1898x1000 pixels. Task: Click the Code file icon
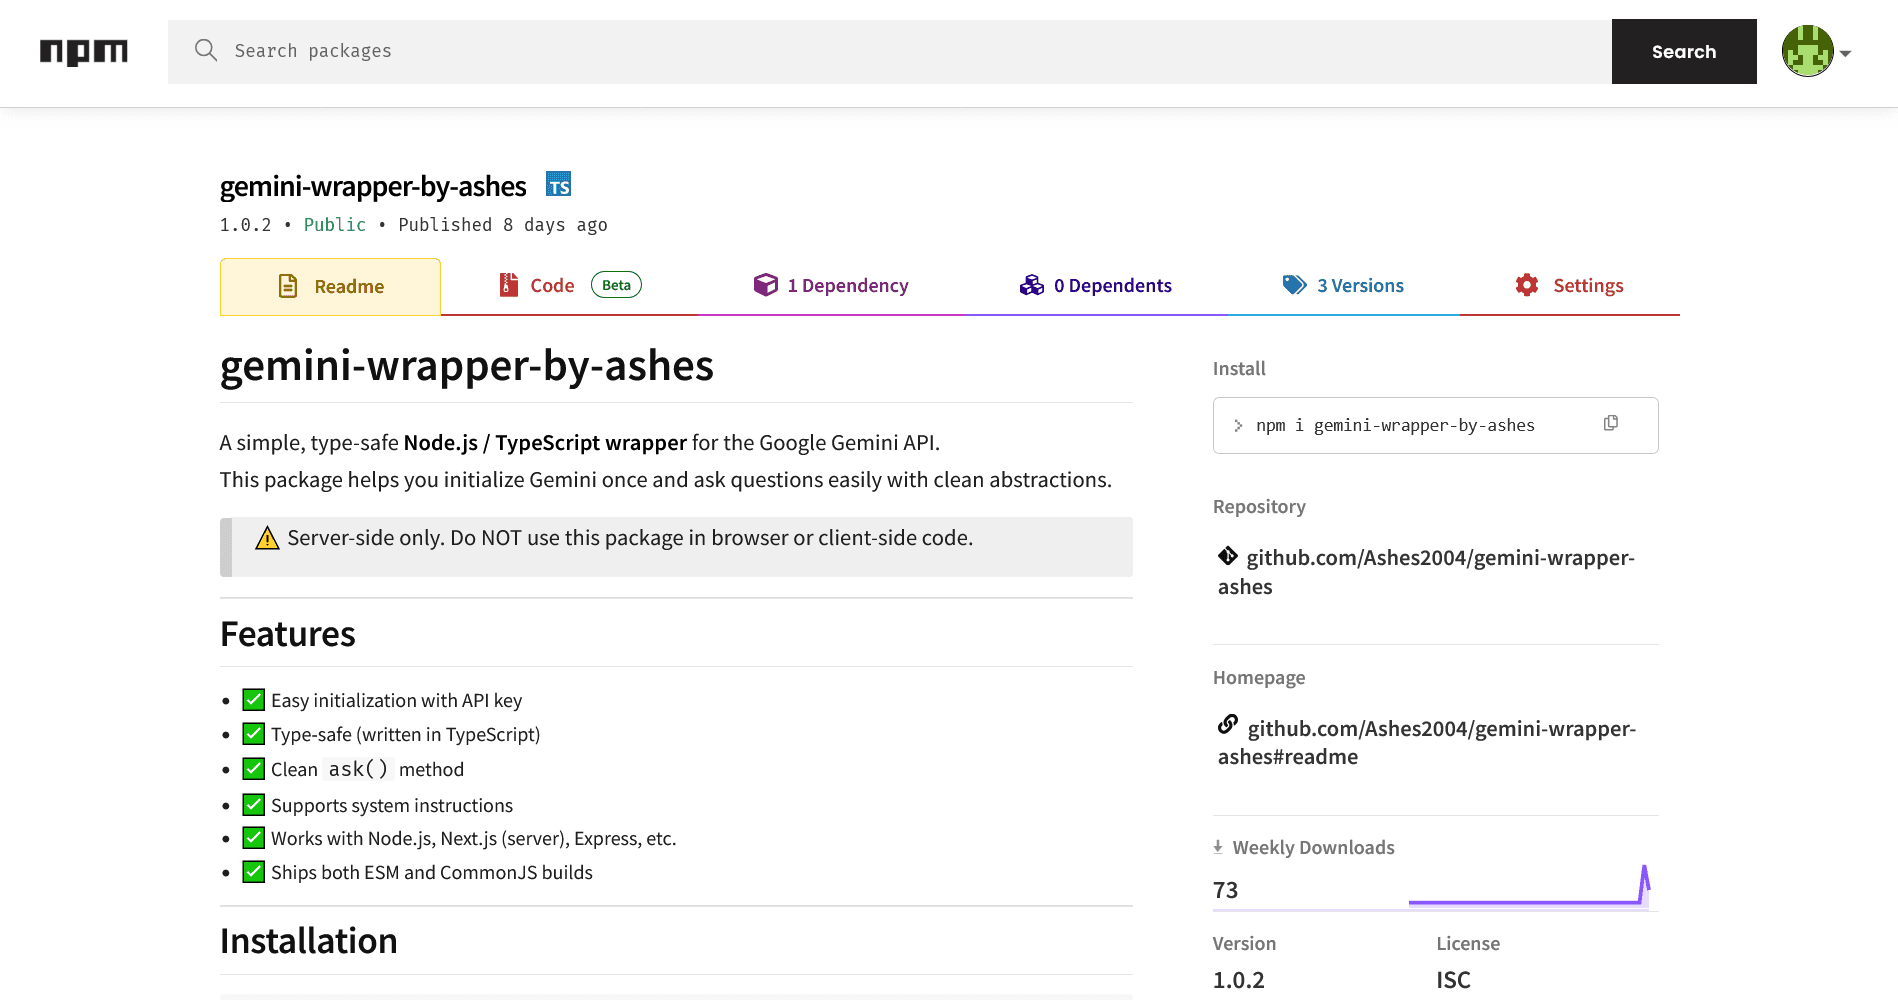tap(509, 285)
